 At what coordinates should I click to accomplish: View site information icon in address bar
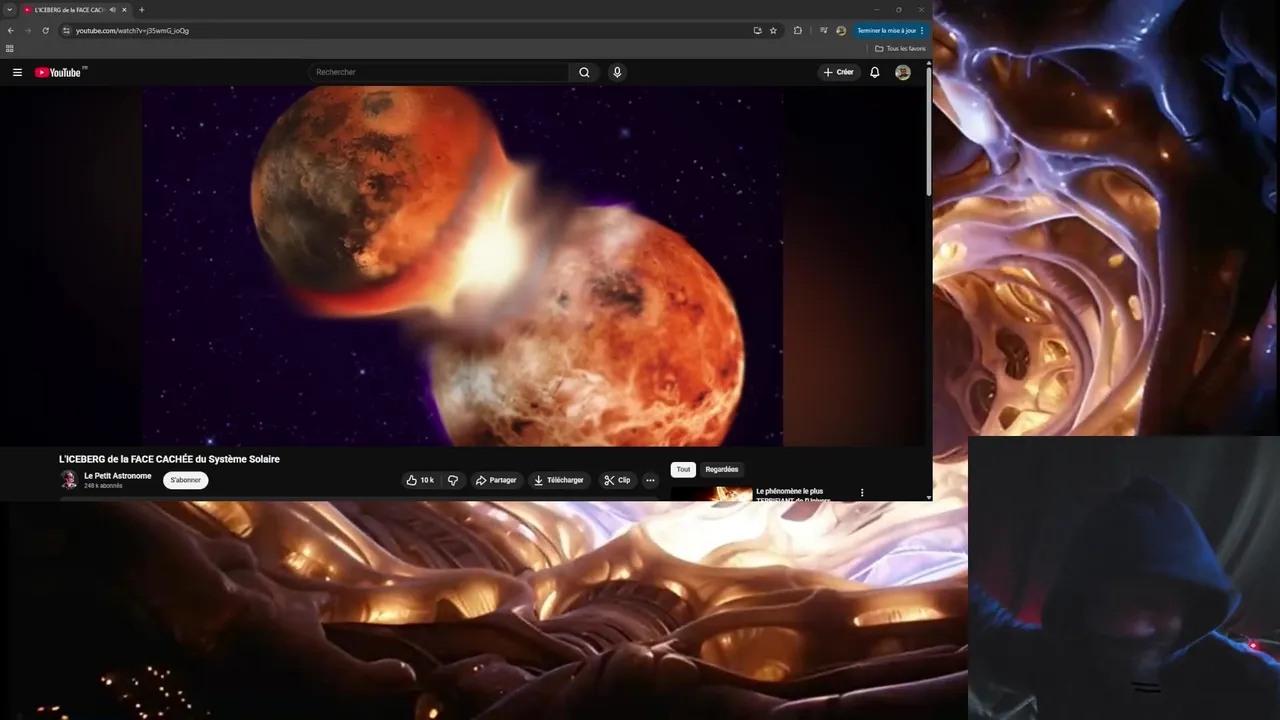(66, 31)
